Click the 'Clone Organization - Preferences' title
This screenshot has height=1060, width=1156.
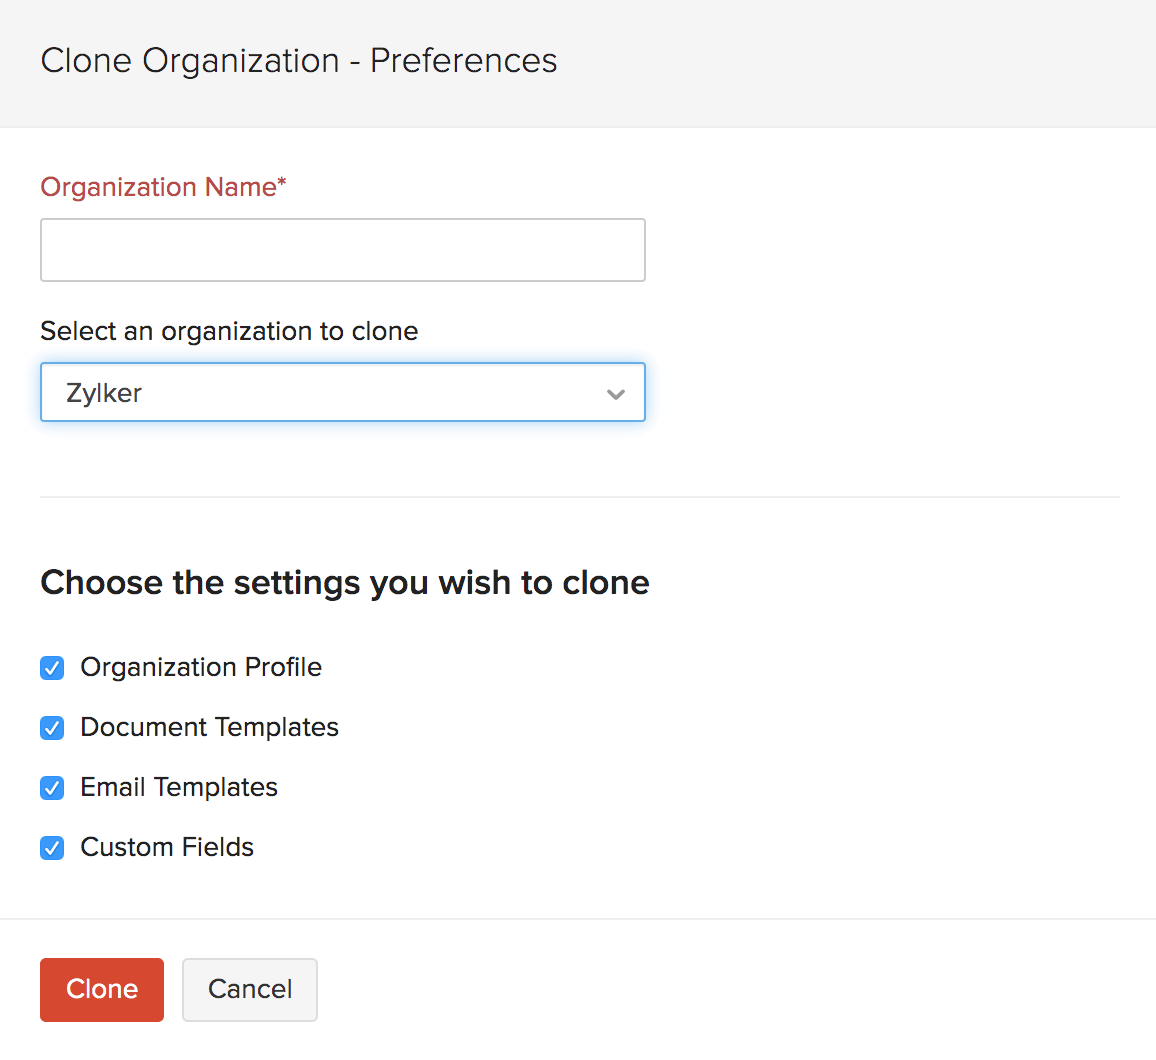(x=298, y=61)
